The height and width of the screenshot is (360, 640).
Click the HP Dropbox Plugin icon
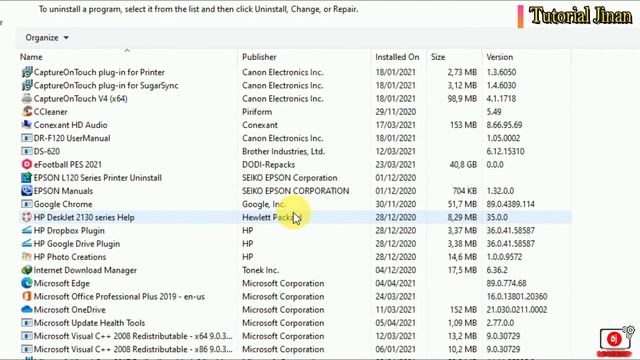pos(27,230)
